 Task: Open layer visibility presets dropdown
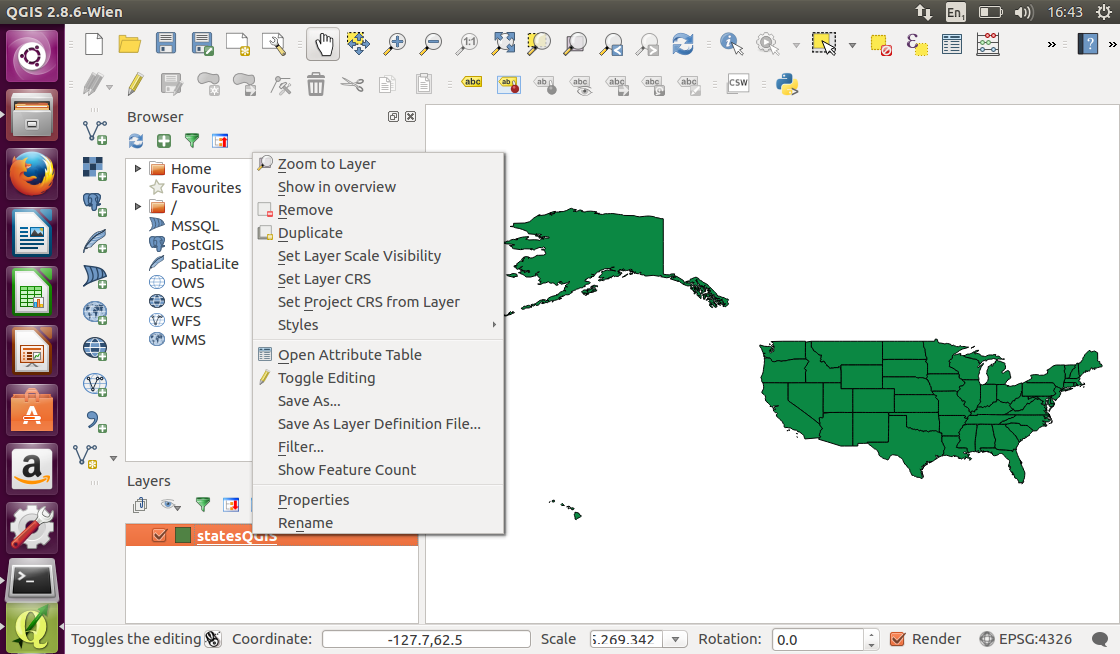(171, 505)
